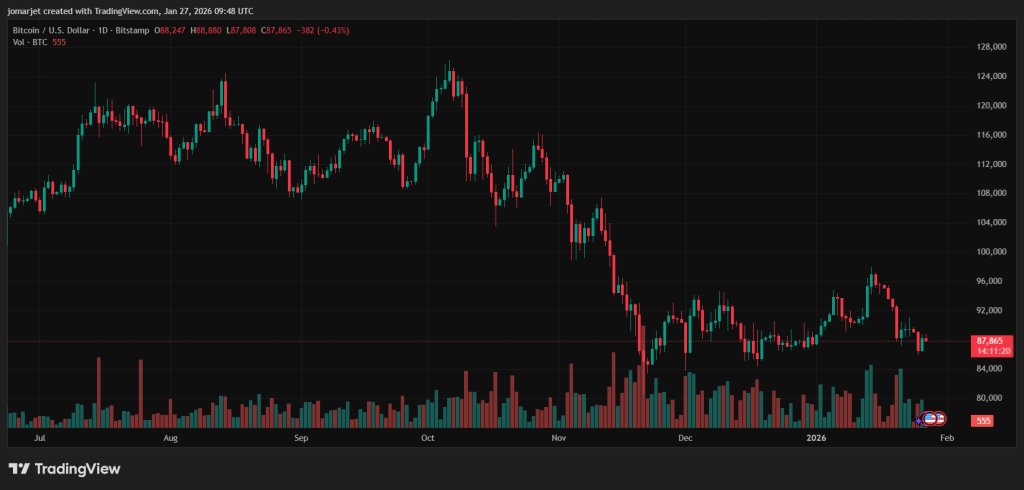Click the Dec label on the time axis
The width and height of the screenshot is (1024, 490).
coord(685,438)
